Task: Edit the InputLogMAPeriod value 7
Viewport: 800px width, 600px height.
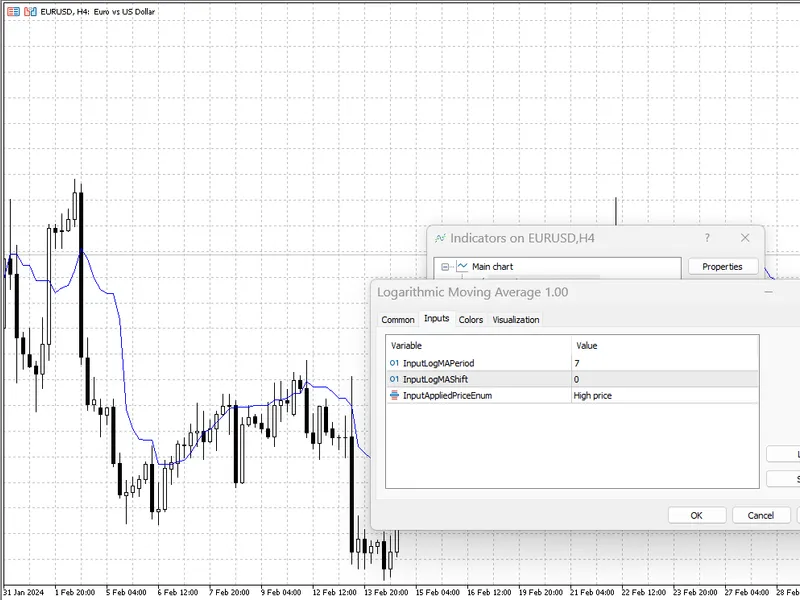Action: coord(665,363)
